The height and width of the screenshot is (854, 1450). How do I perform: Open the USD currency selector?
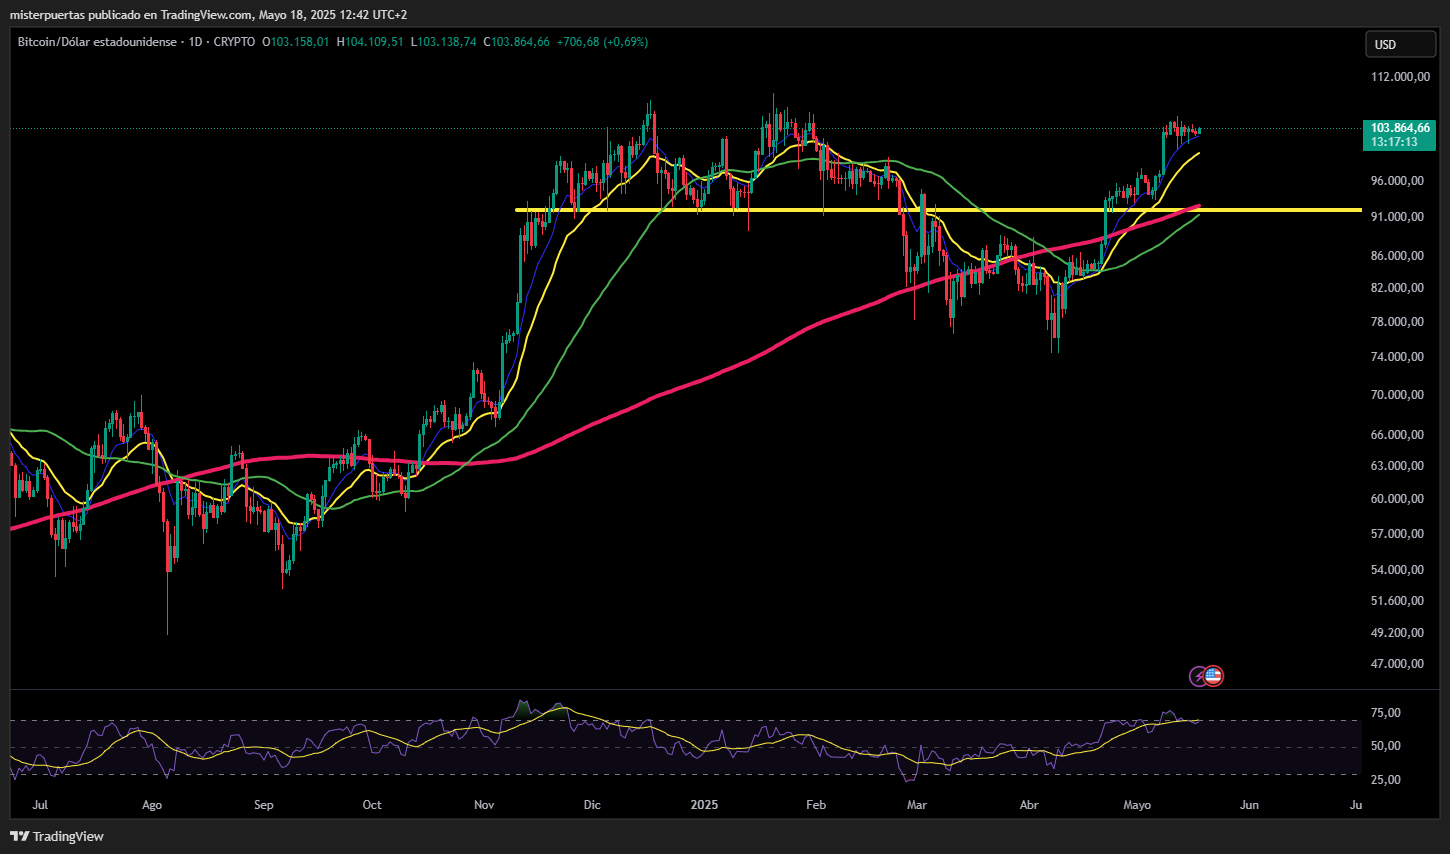(1400, 44)
